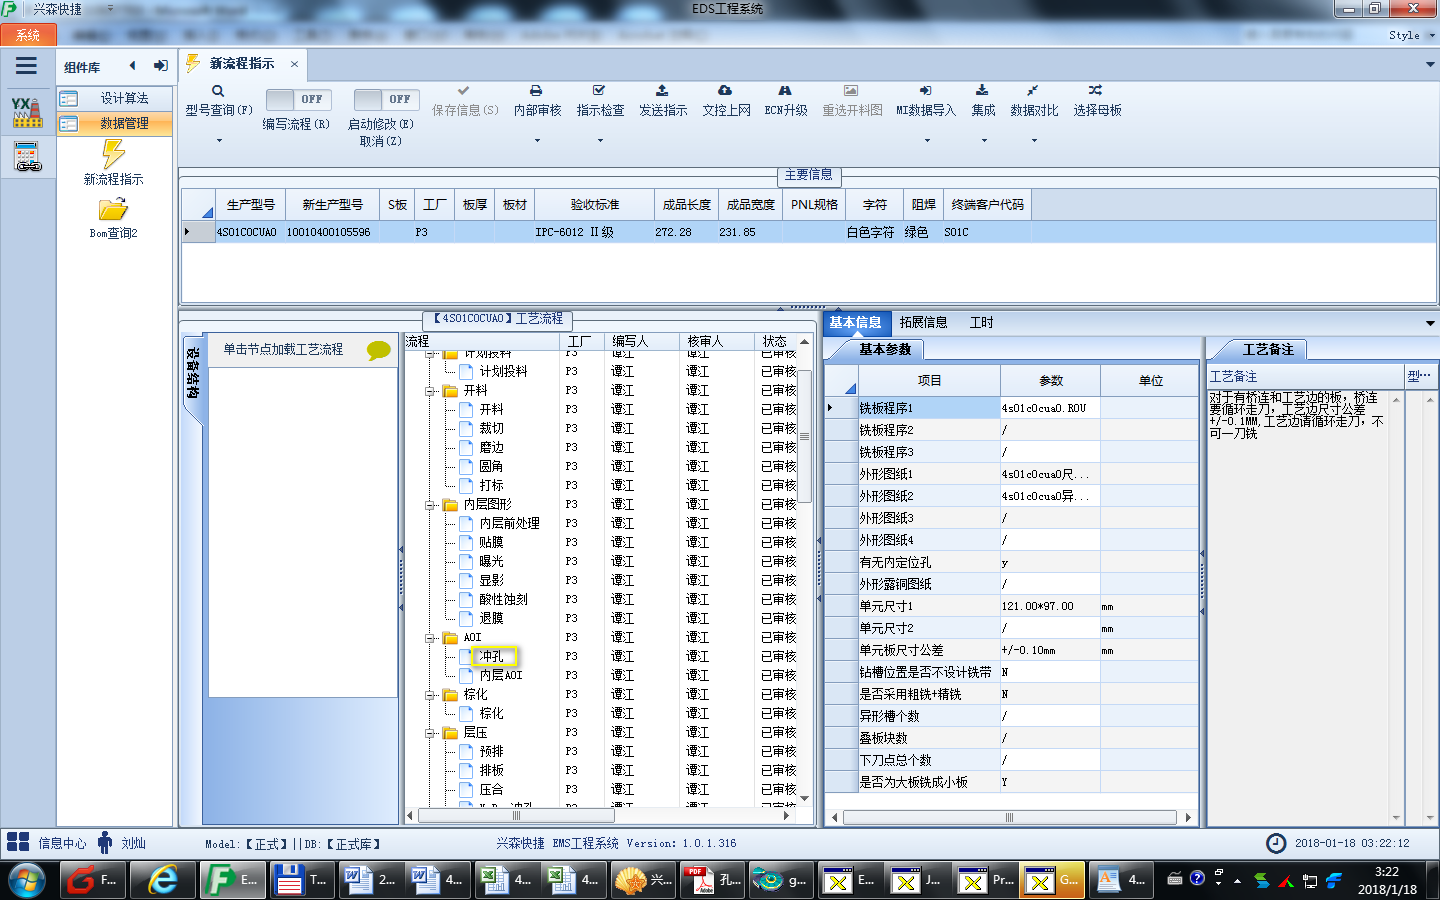
Task: Click the 参数 column header
Action: click(1050, 380)
